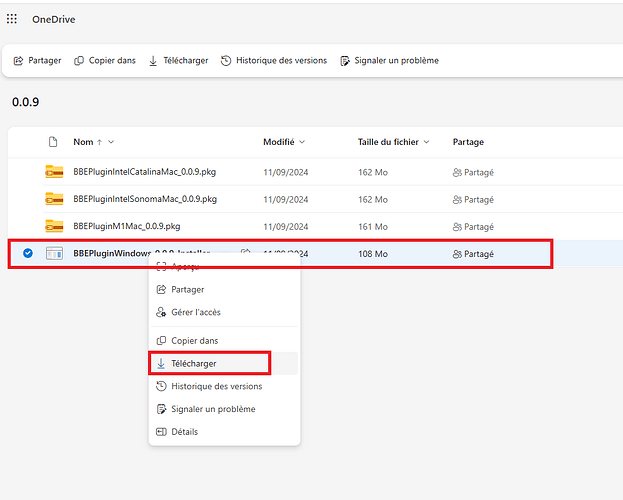Open the Taille du fichier dropdown chevron

coord(426,142)
